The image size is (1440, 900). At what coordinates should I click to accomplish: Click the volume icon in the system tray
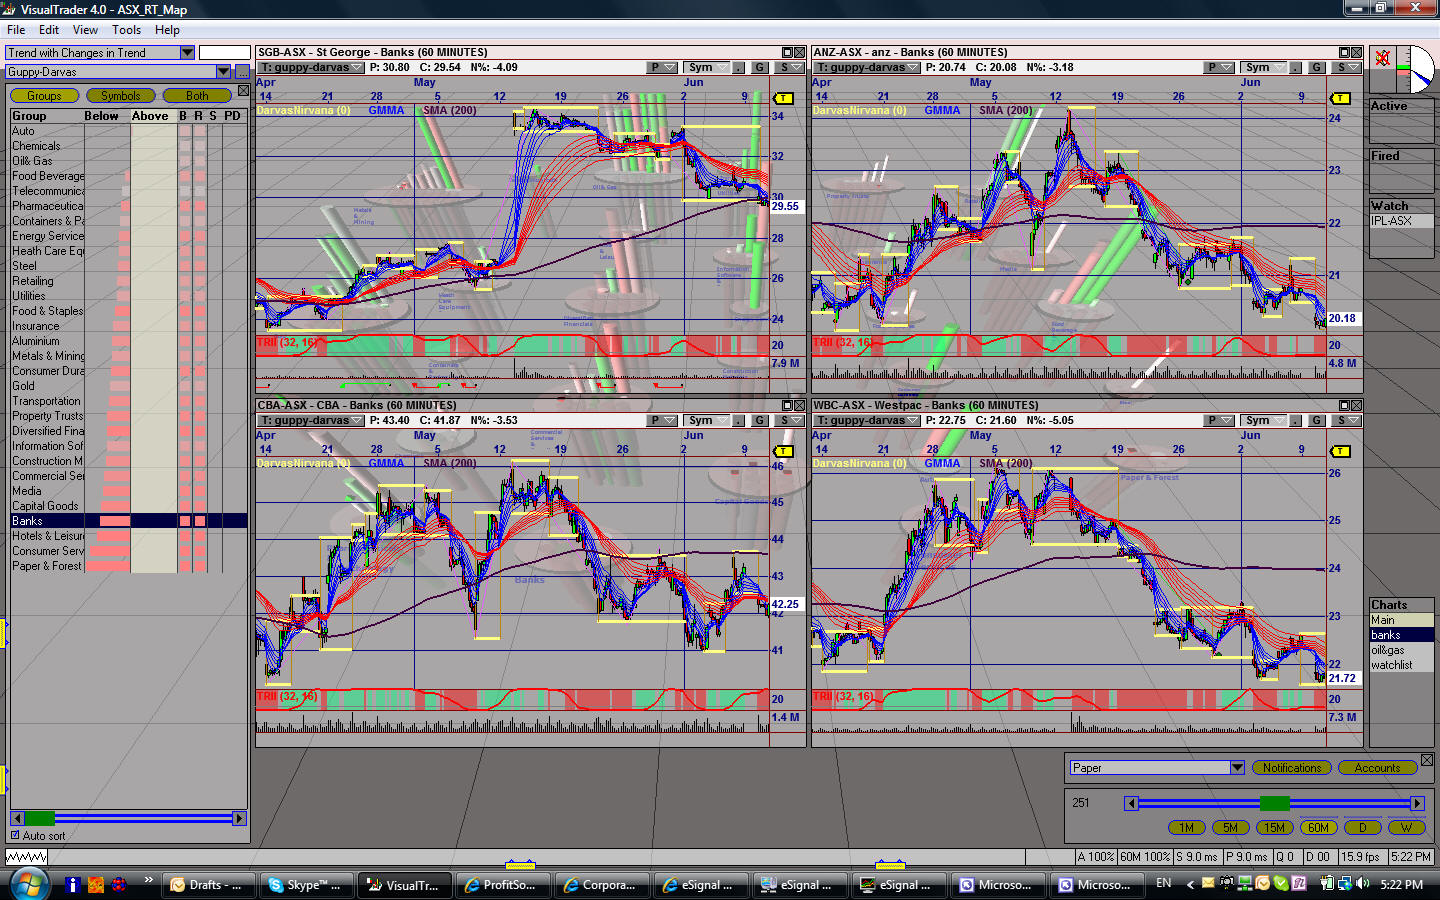1362,883
